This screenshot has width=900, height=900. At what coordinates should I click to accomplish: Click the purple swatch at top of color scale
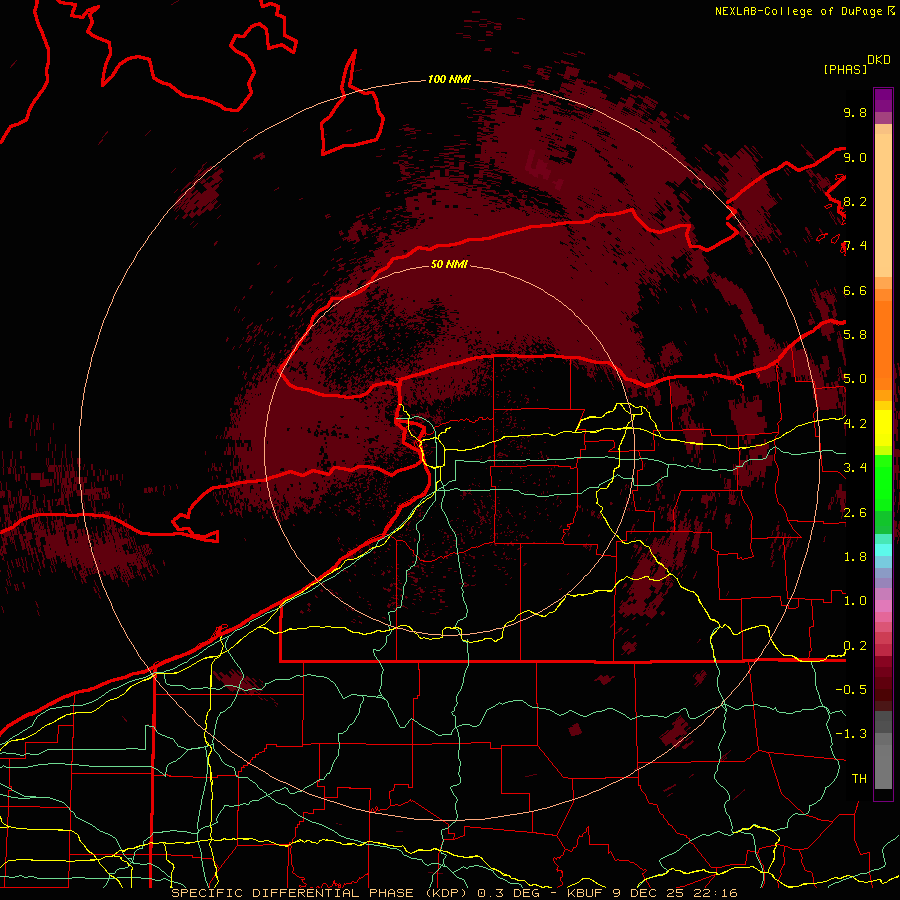coord(883,100)
